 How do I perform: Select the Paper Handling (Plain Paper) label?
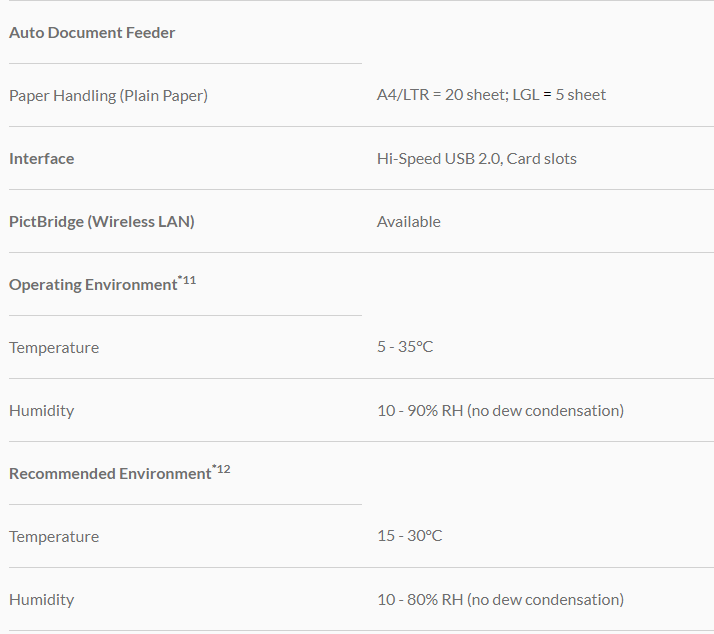[108, 96]
